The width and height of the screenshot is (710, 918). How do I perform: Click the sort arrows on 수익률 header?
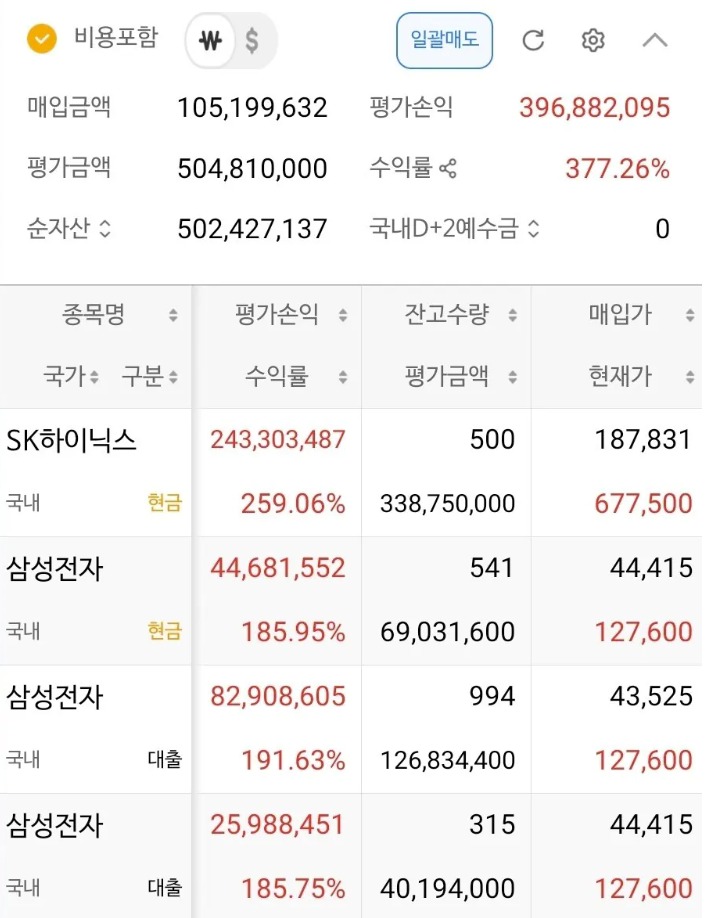pos(343,377)
